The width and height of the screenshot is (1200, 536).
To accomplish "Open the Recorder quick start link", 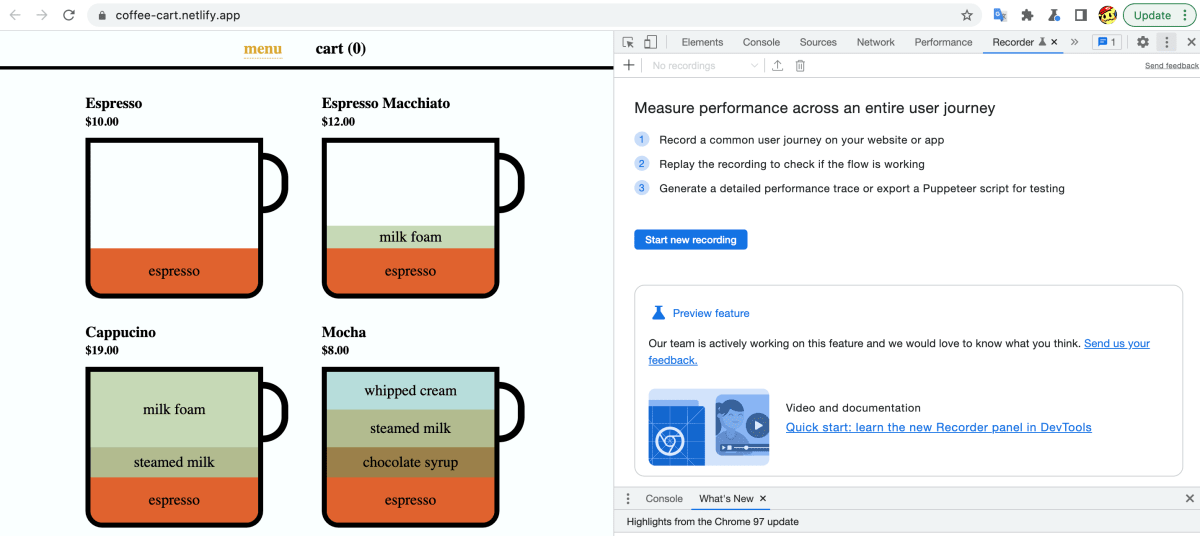I will click(x=938, y=427).
